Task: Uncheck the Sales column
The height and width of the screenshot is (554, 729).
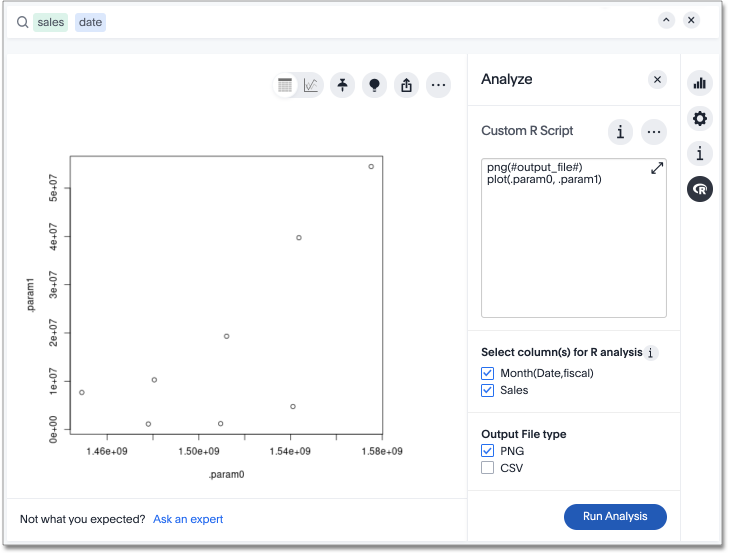Action: (488, 390)
